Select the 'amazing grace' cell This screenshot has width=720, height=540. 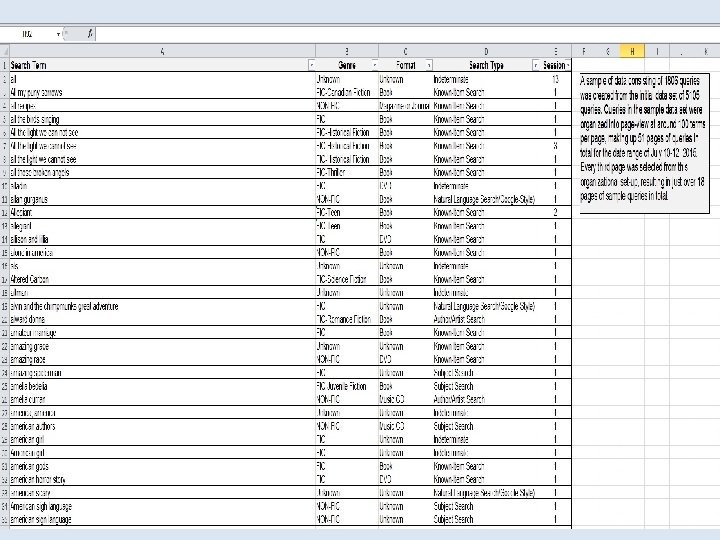coord(163,346)
